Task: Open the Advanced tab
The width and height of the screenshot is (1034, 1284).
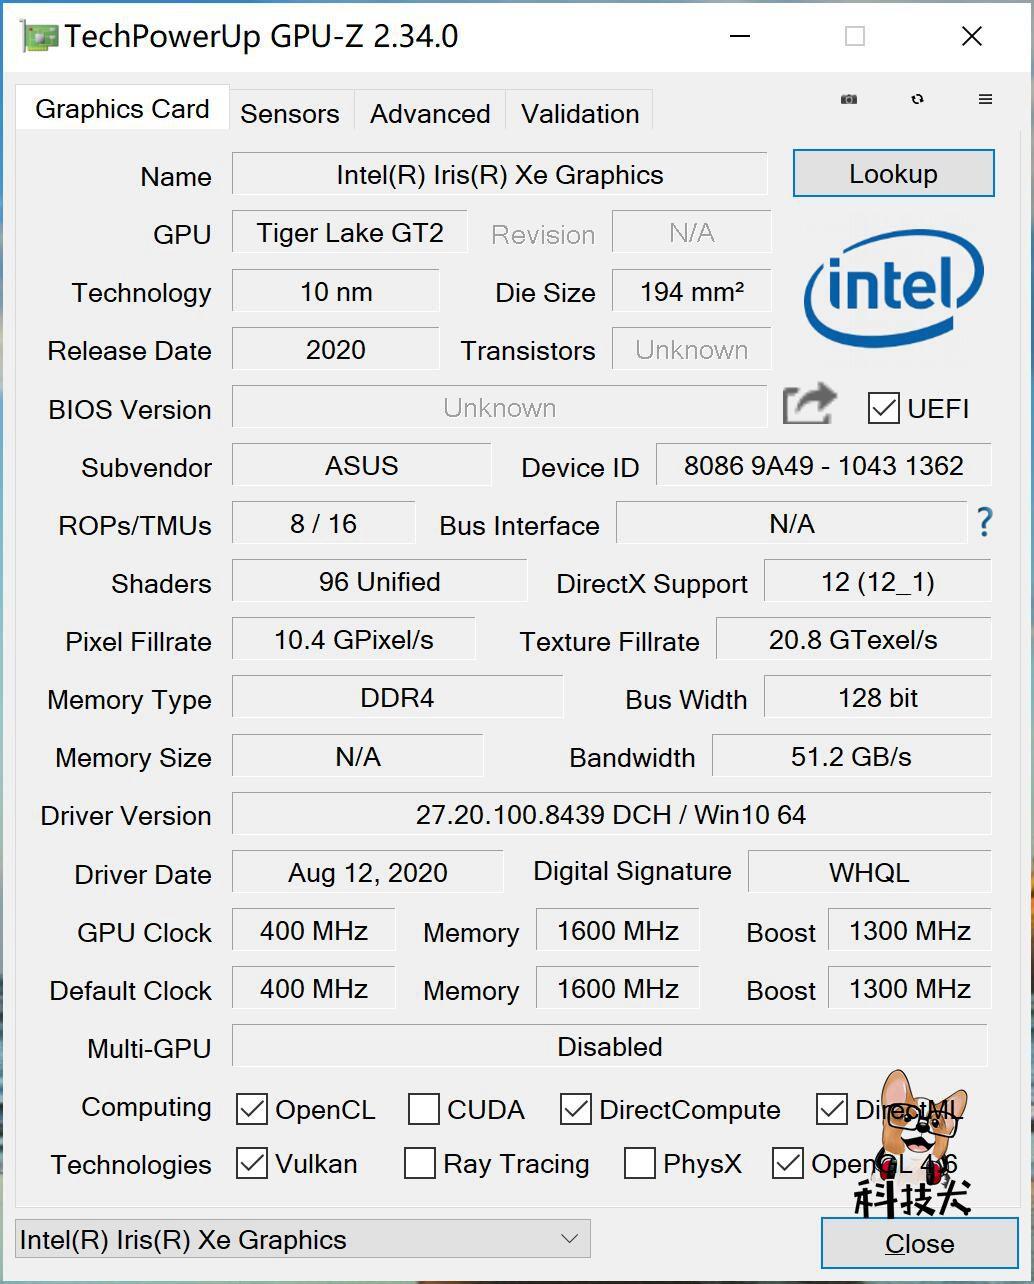Action: click(x=430, y=113)
